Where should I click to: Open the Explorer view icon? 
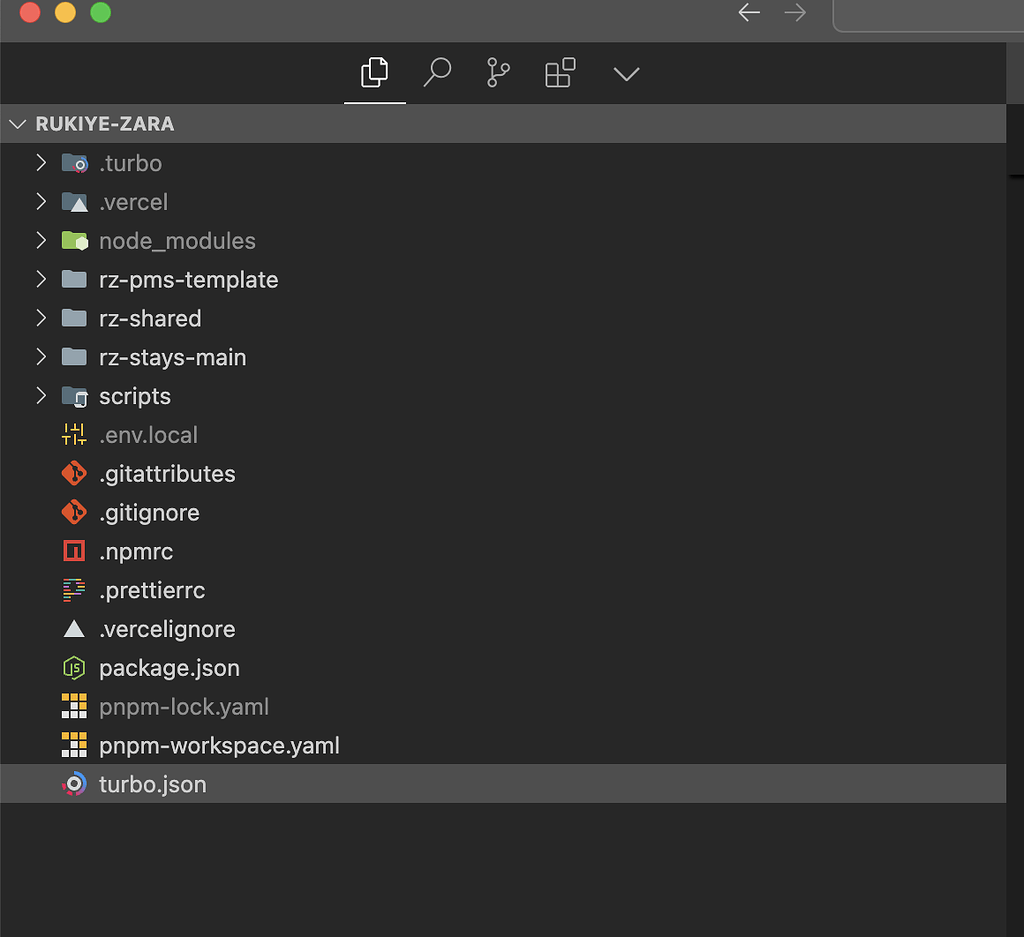(x=374, y=72)
